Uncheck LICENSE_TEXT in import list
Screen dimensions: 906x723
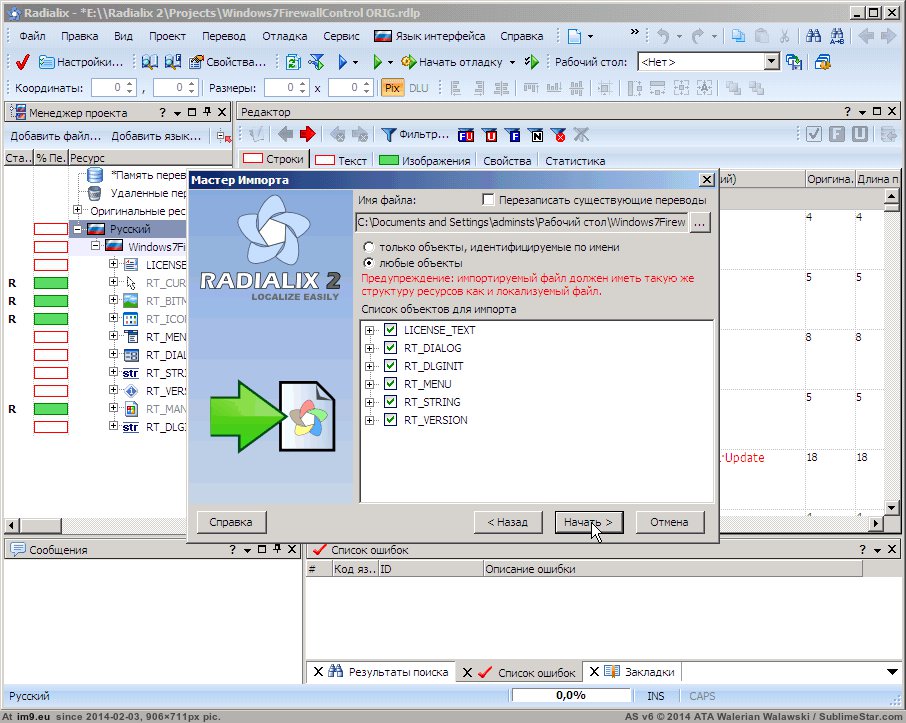[391, 329]
